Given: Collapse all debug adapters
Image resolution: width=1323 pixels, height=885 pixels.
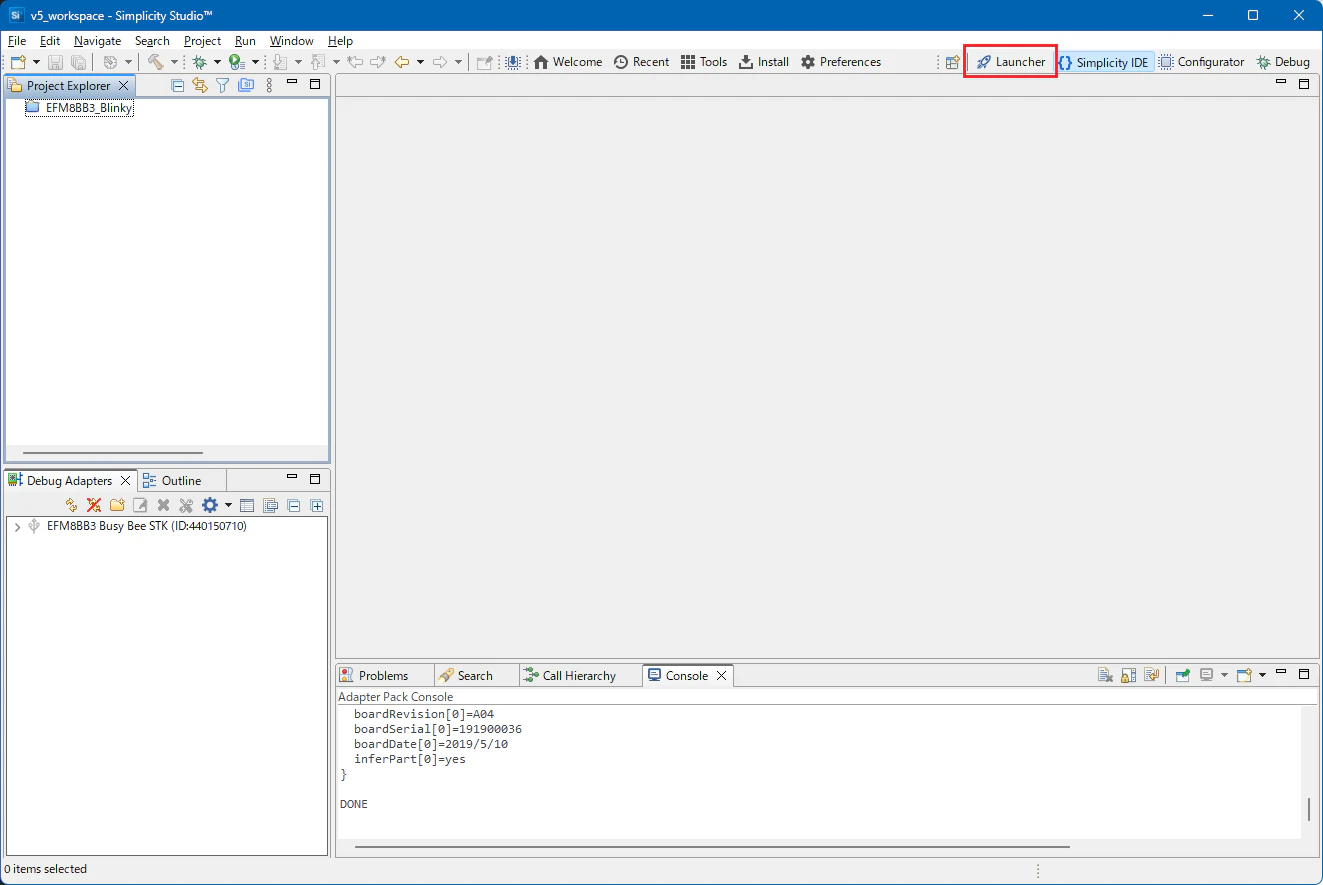Looking at the screenshot, I should tap(294, 506).
